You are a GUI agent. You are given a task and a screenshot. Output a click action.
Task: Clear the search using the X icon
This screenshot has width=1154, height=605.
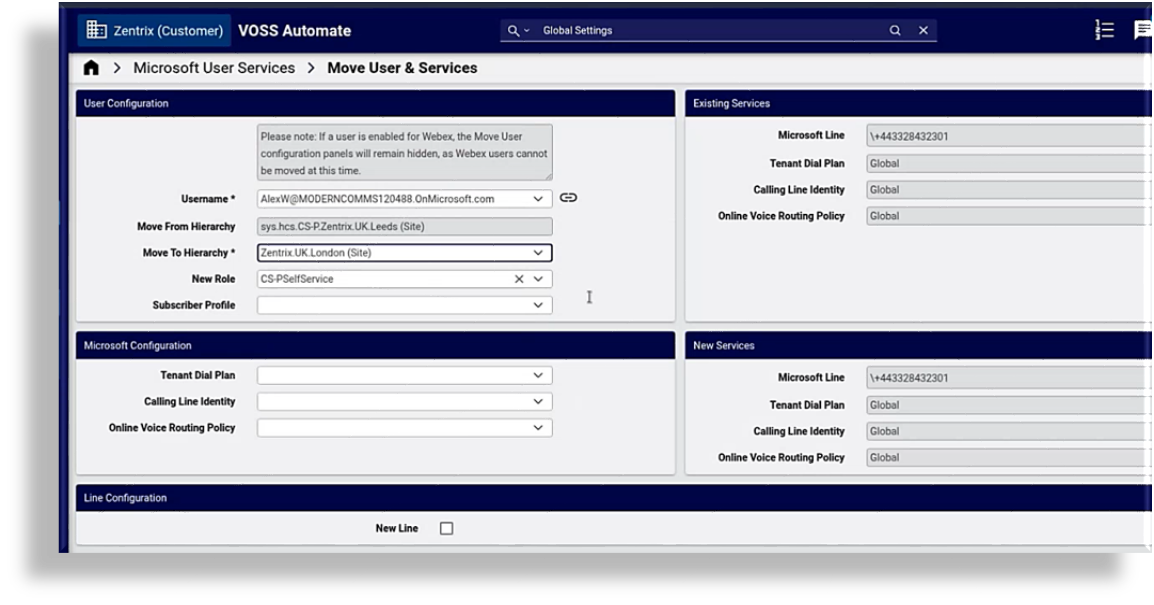pyautogui.click(x=922, y=30)
